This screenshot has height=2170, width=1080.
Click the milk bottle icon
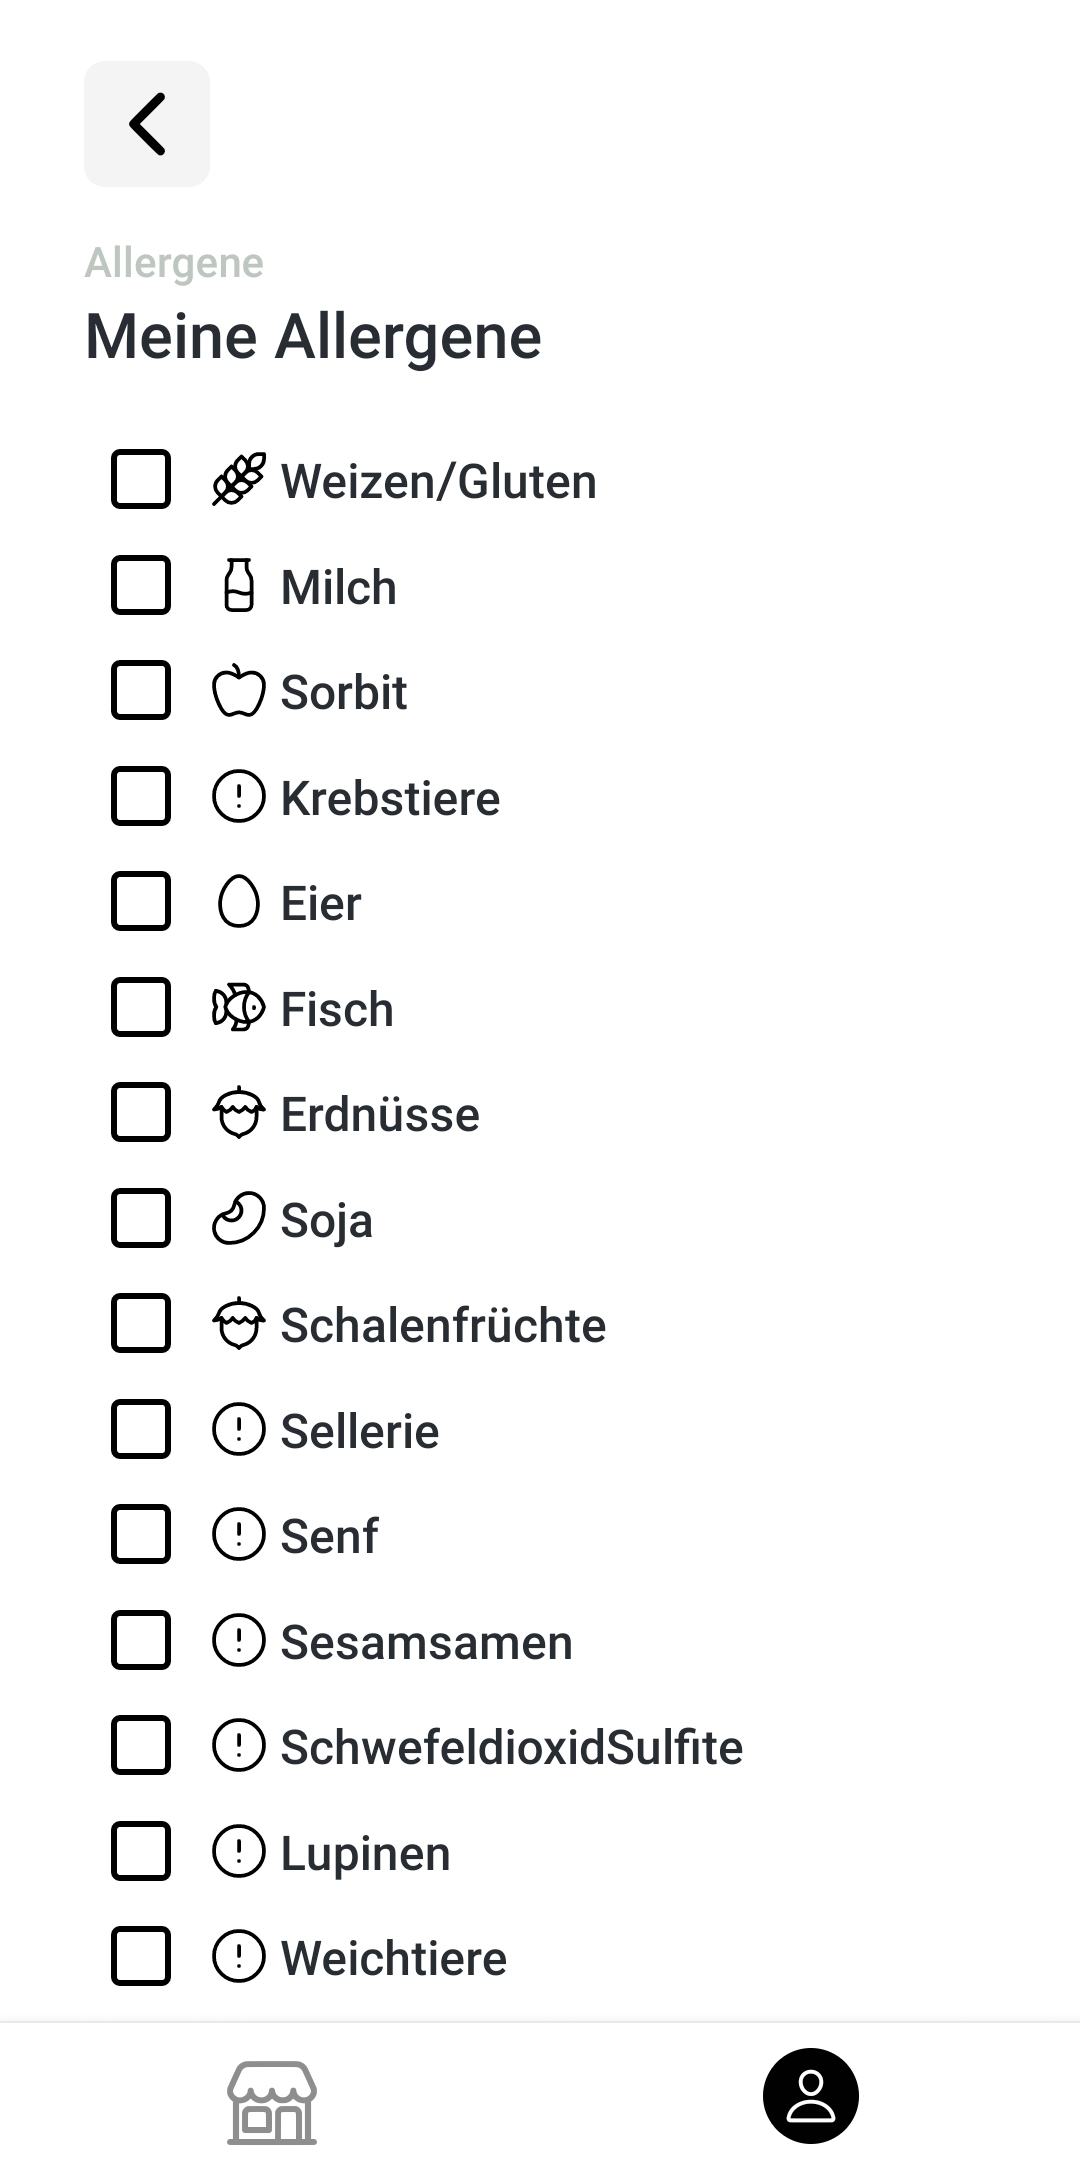[239, 585]
